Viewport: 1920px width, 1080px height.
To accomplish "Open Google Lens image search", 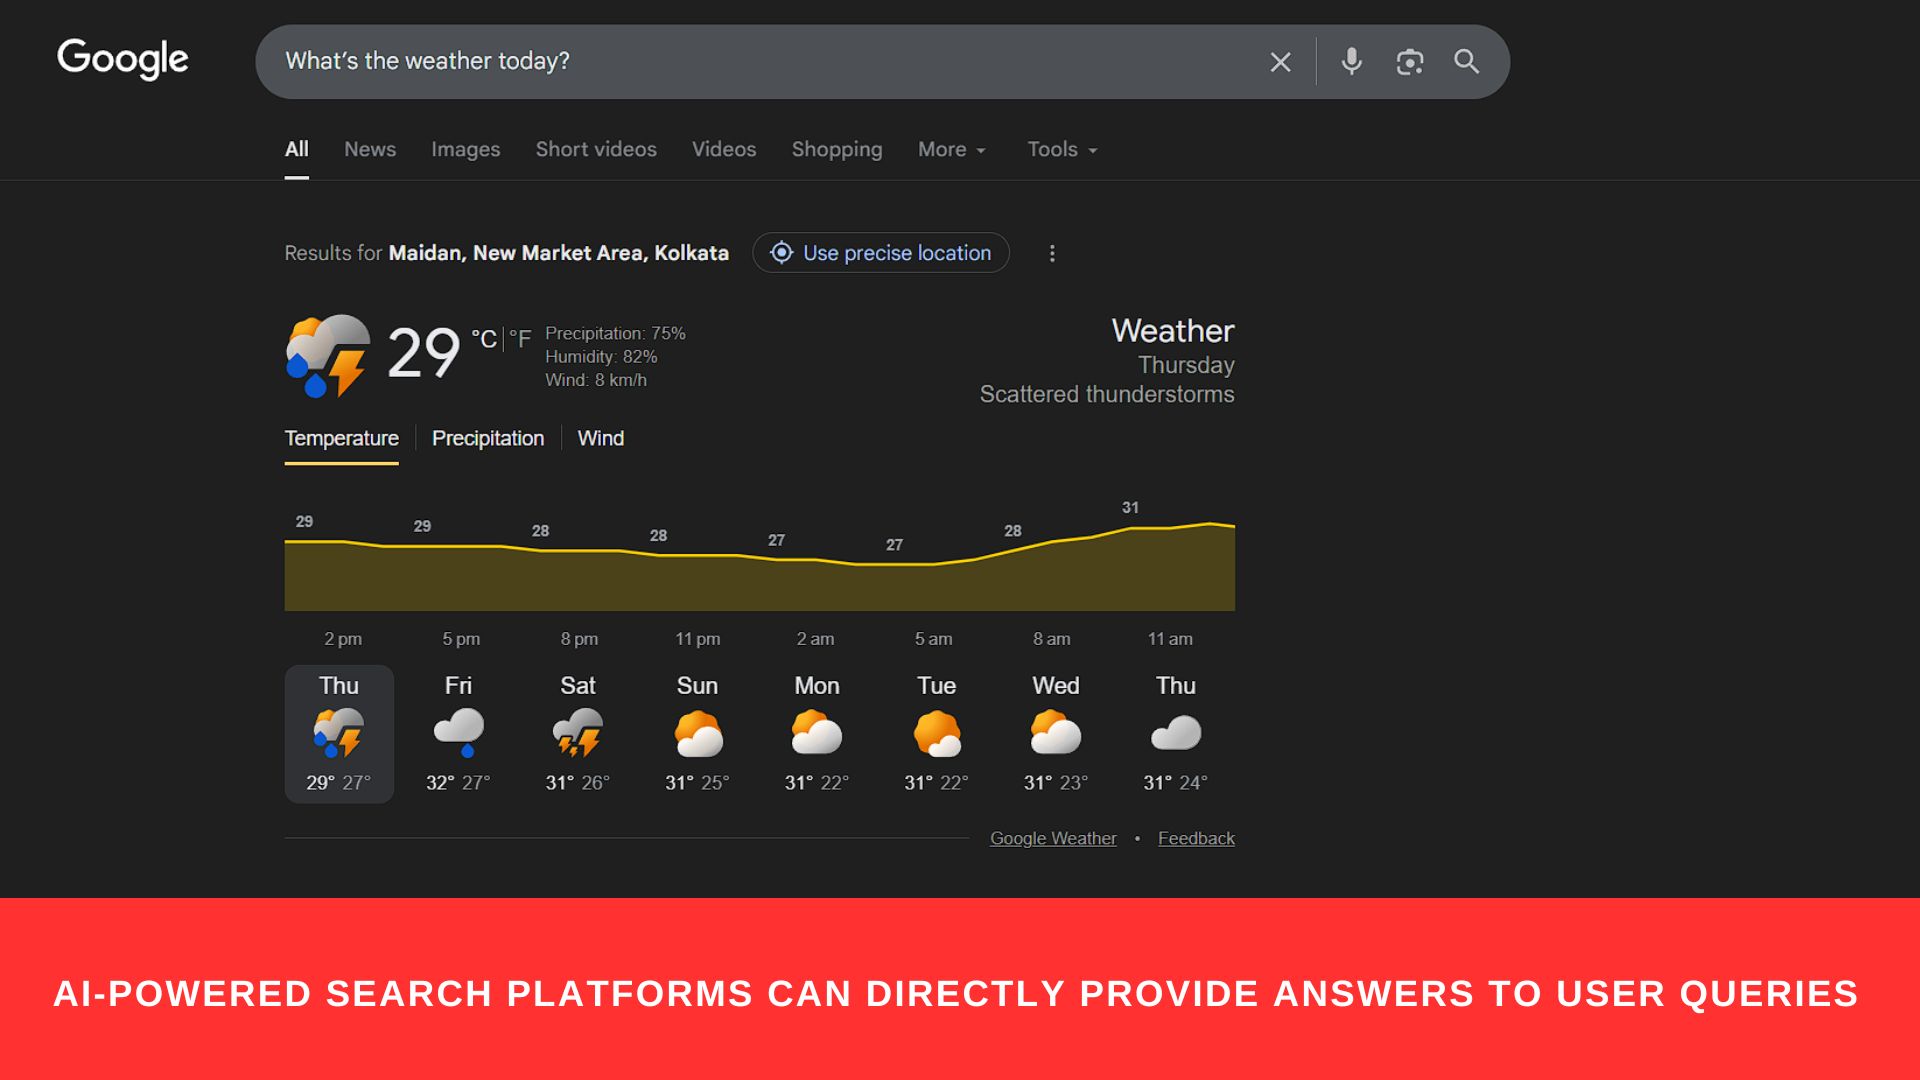I will (1410, 61).
